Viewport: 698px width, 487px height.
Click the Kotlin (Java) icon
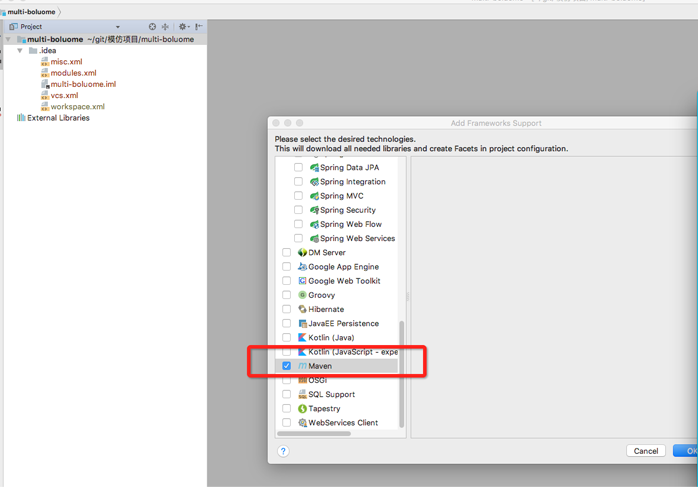coord(302,338)
